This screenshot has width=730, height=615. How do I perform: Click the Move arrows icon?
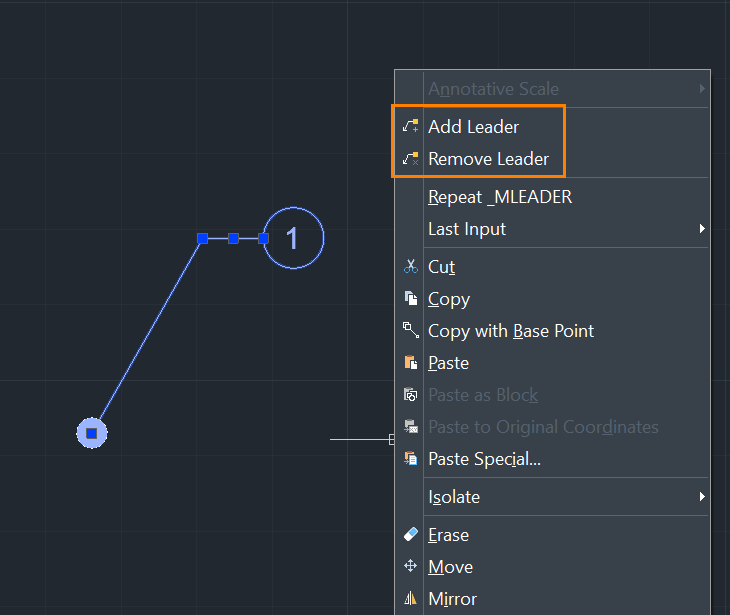coord(410,566)
